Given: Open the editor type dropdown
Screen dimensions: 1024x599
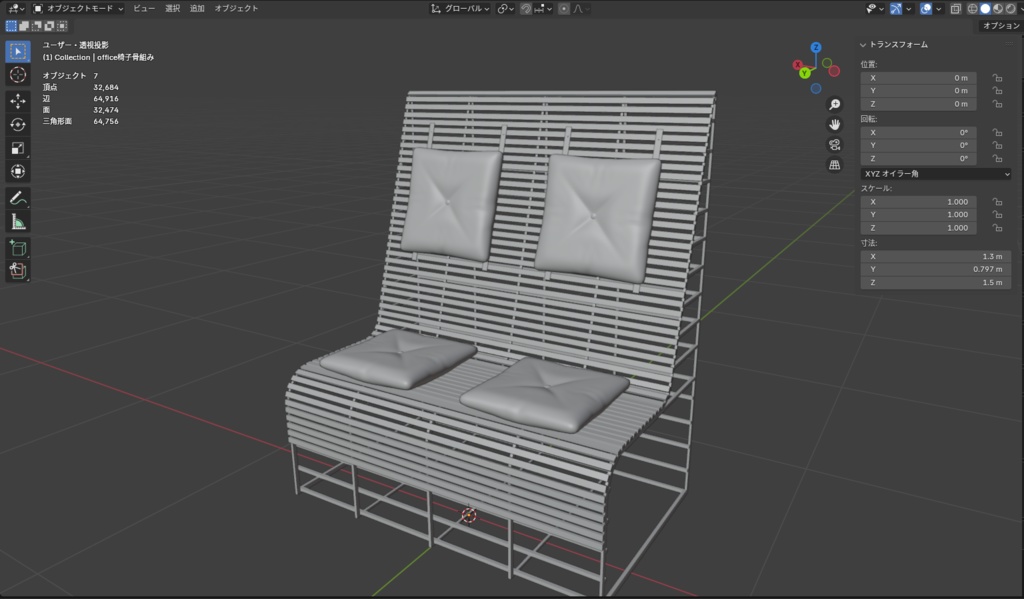Looking at the screenshot, I should tap(16, 9).
